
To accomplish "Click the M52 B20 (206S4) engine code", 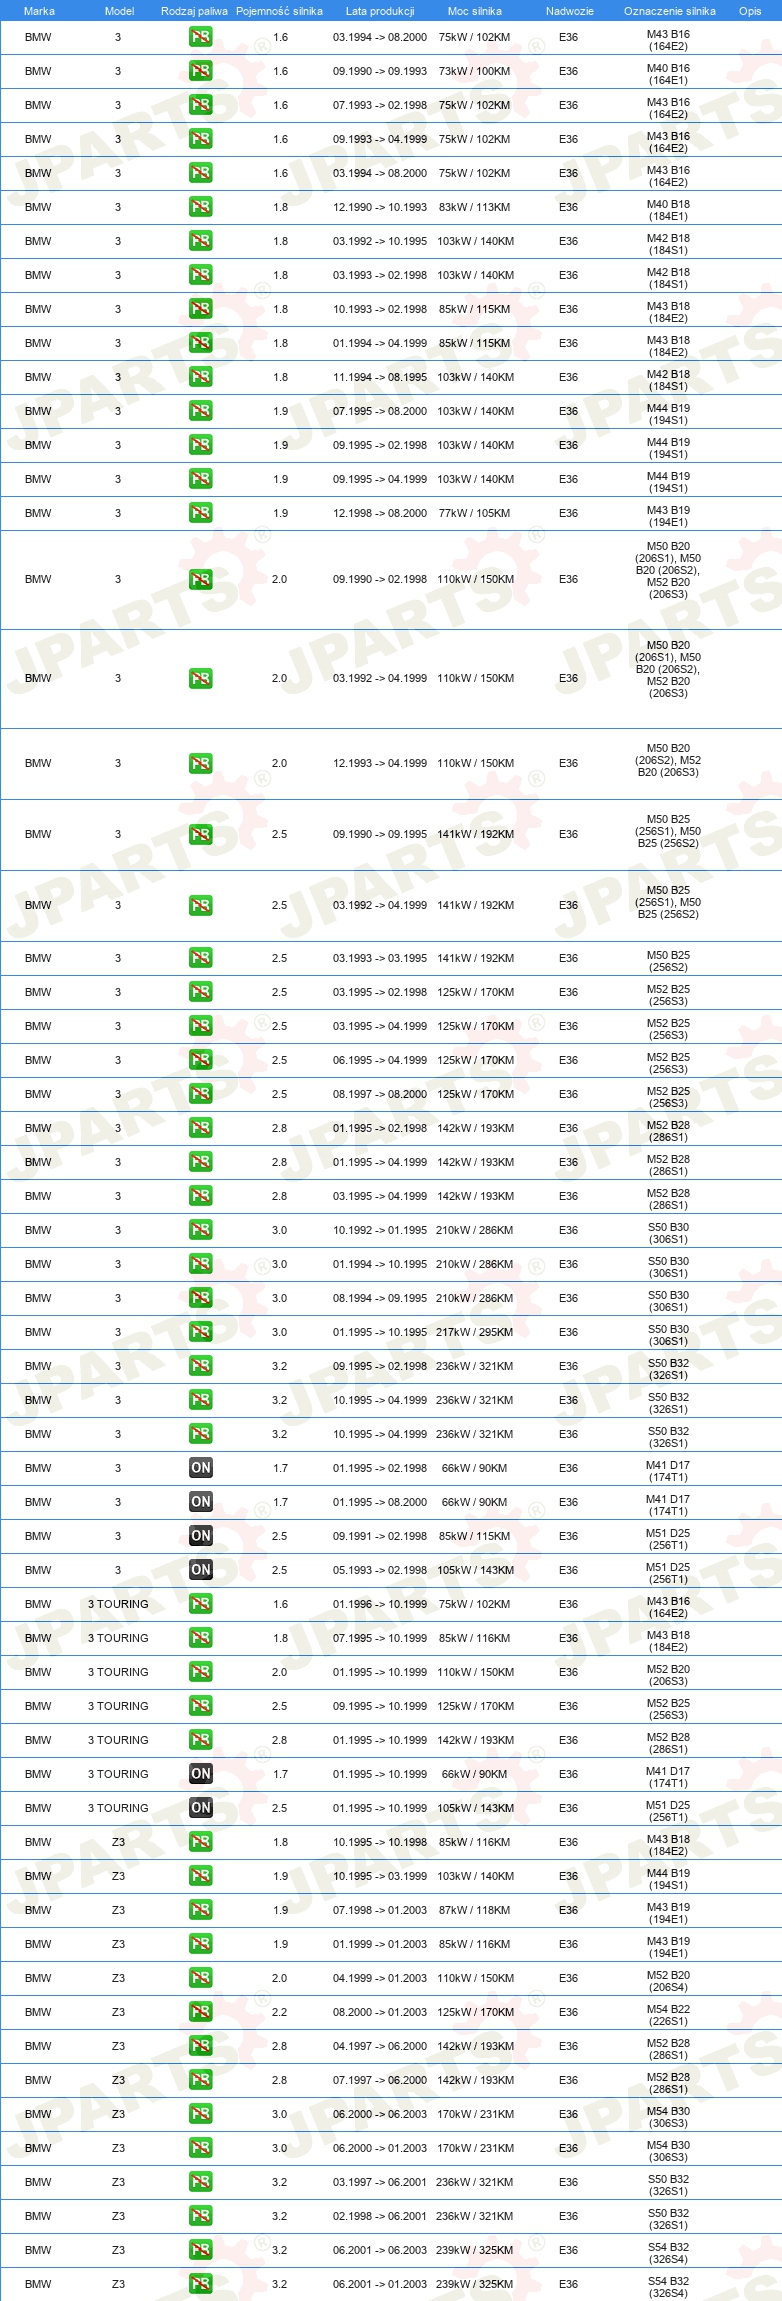I will click(668, 1981).
